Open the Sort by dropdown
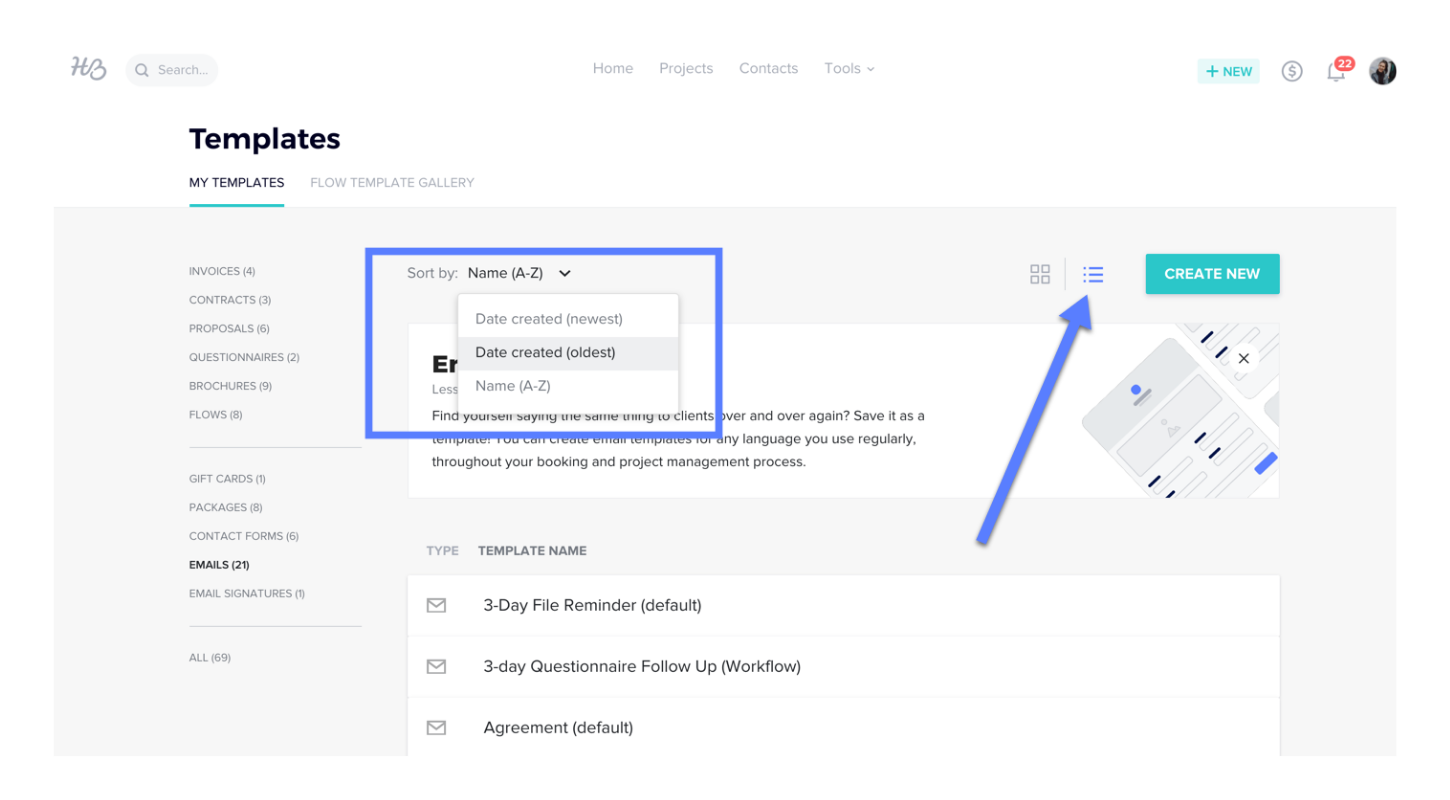Image resolution: width=1450 pixels, height=800 pixels. click(x=519, y=273)
